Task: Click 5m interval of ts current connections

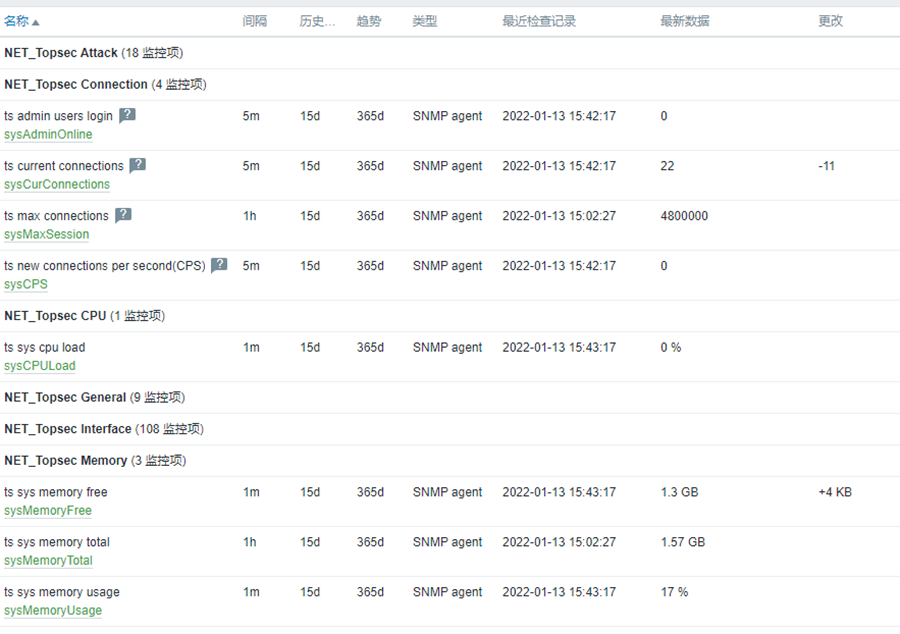Action: coord(251,166)
